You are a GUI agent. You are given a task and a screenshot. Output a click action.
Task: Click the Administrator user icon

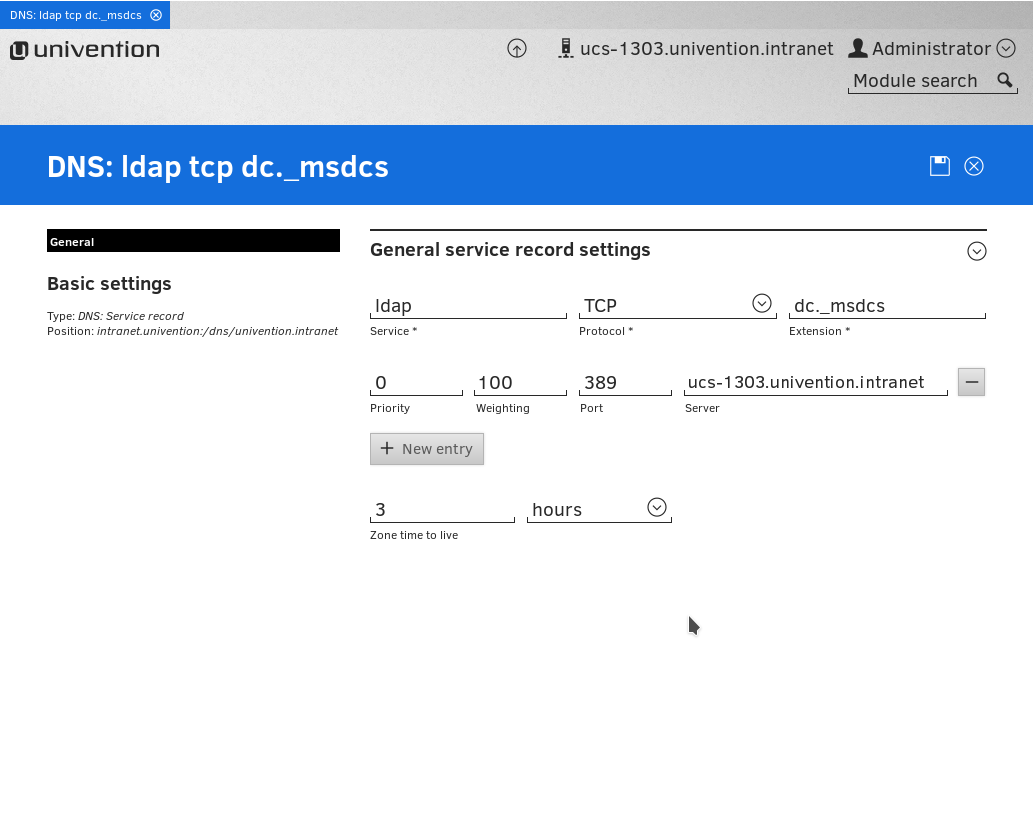857,48
